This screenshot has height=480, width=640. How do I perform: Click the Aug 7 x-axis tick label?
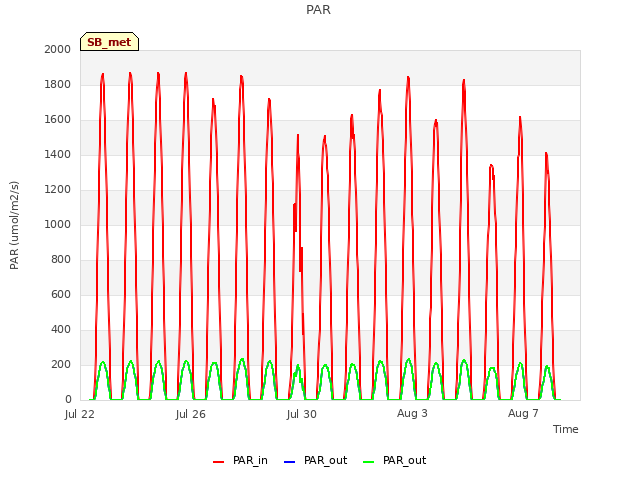point(523,413)
